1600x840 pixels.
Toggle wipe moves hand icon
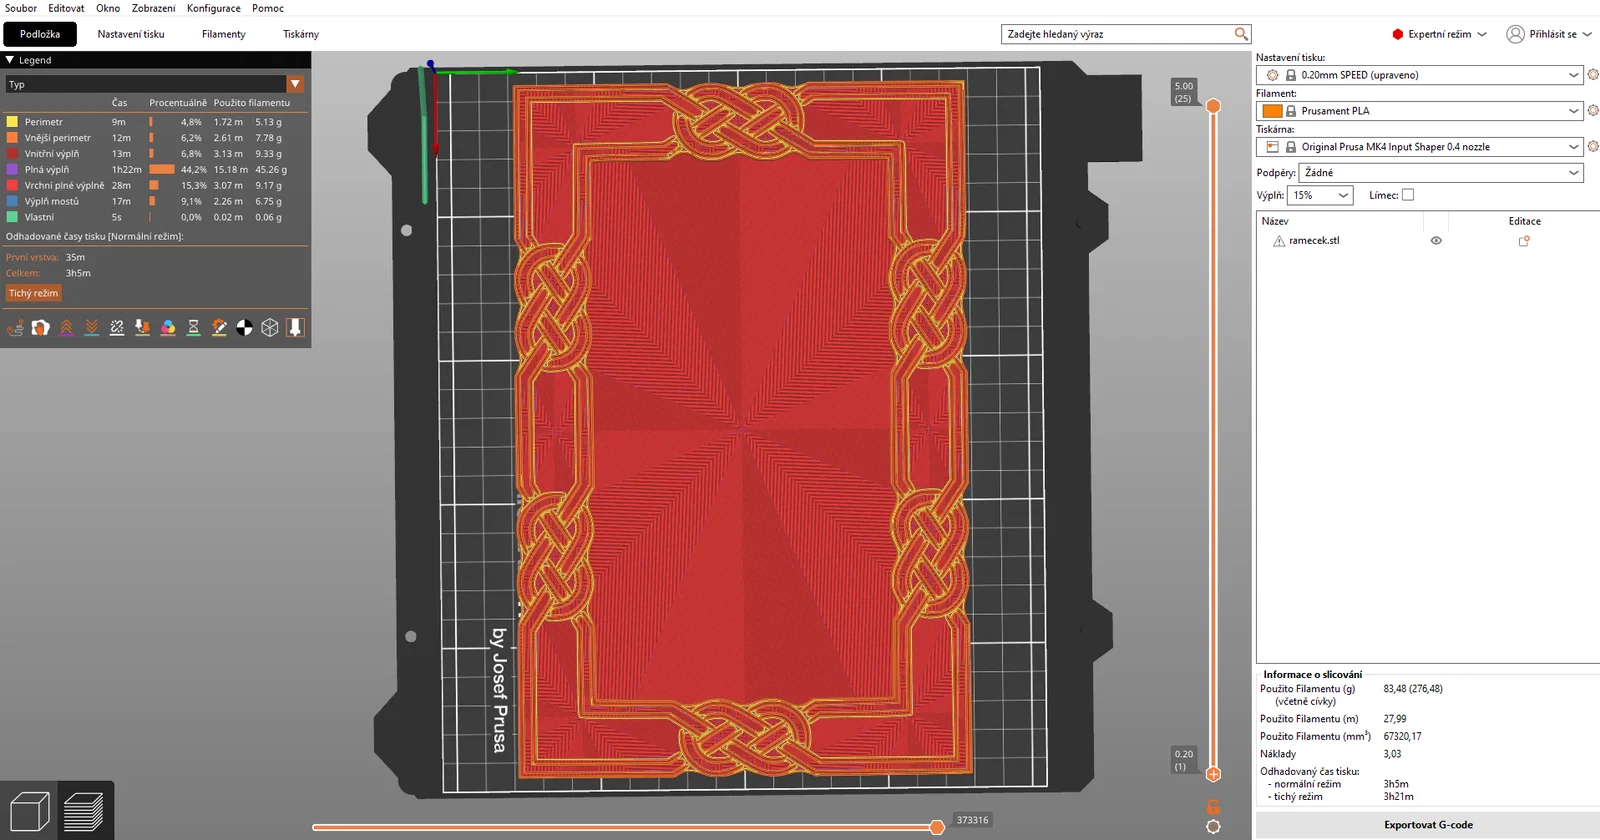tap(40, 327)
